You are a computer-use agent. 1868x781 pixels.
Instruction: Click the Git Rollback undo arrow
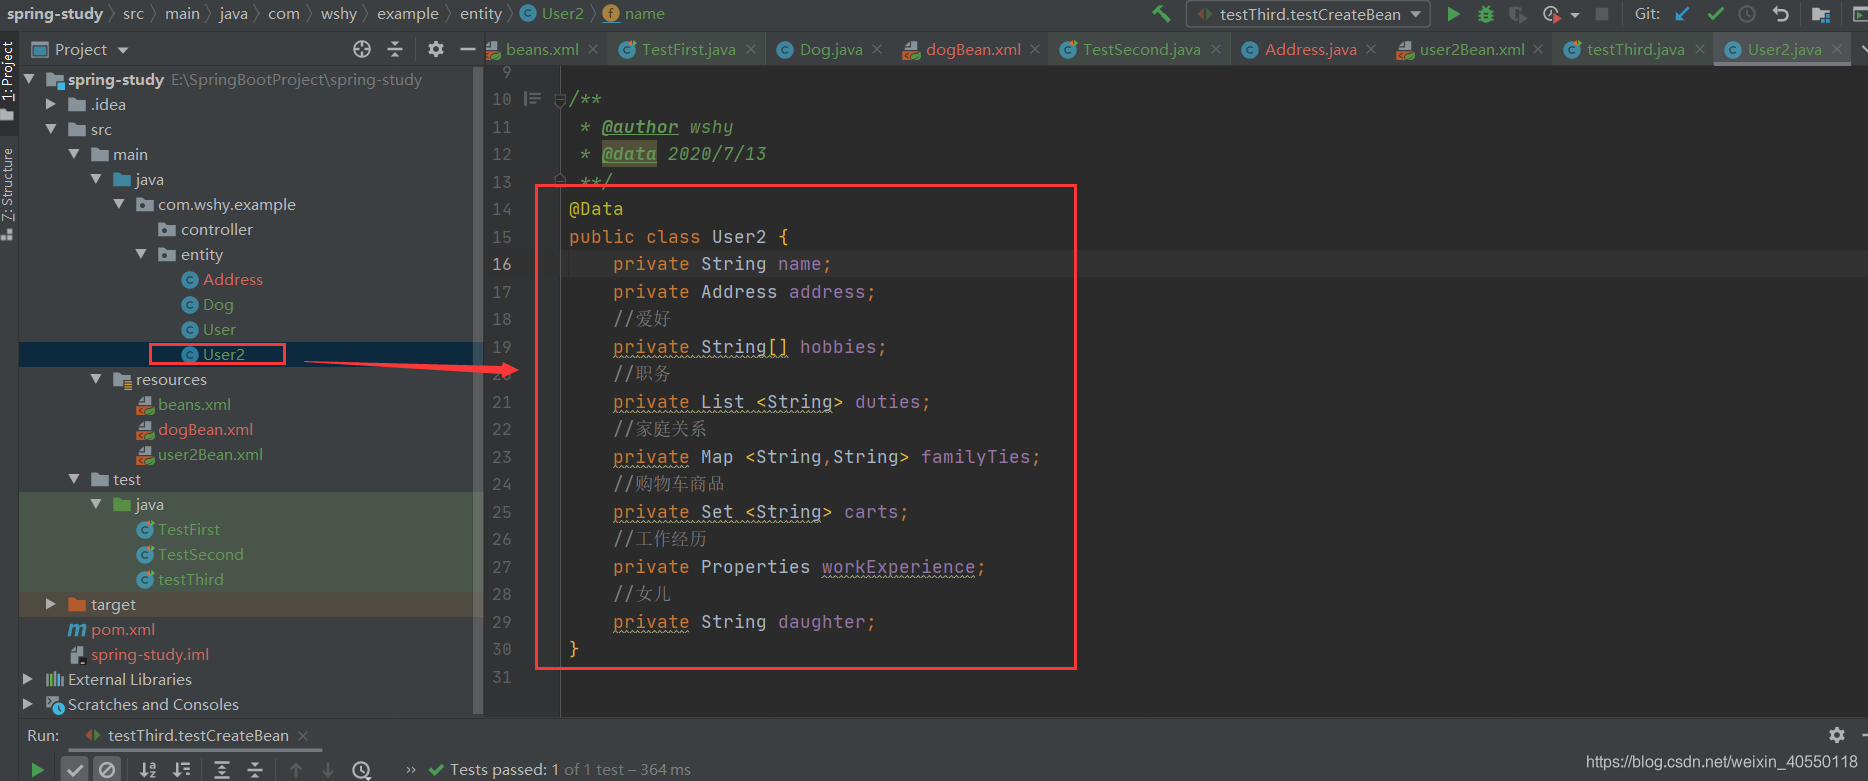click(x=1780, y=14)
